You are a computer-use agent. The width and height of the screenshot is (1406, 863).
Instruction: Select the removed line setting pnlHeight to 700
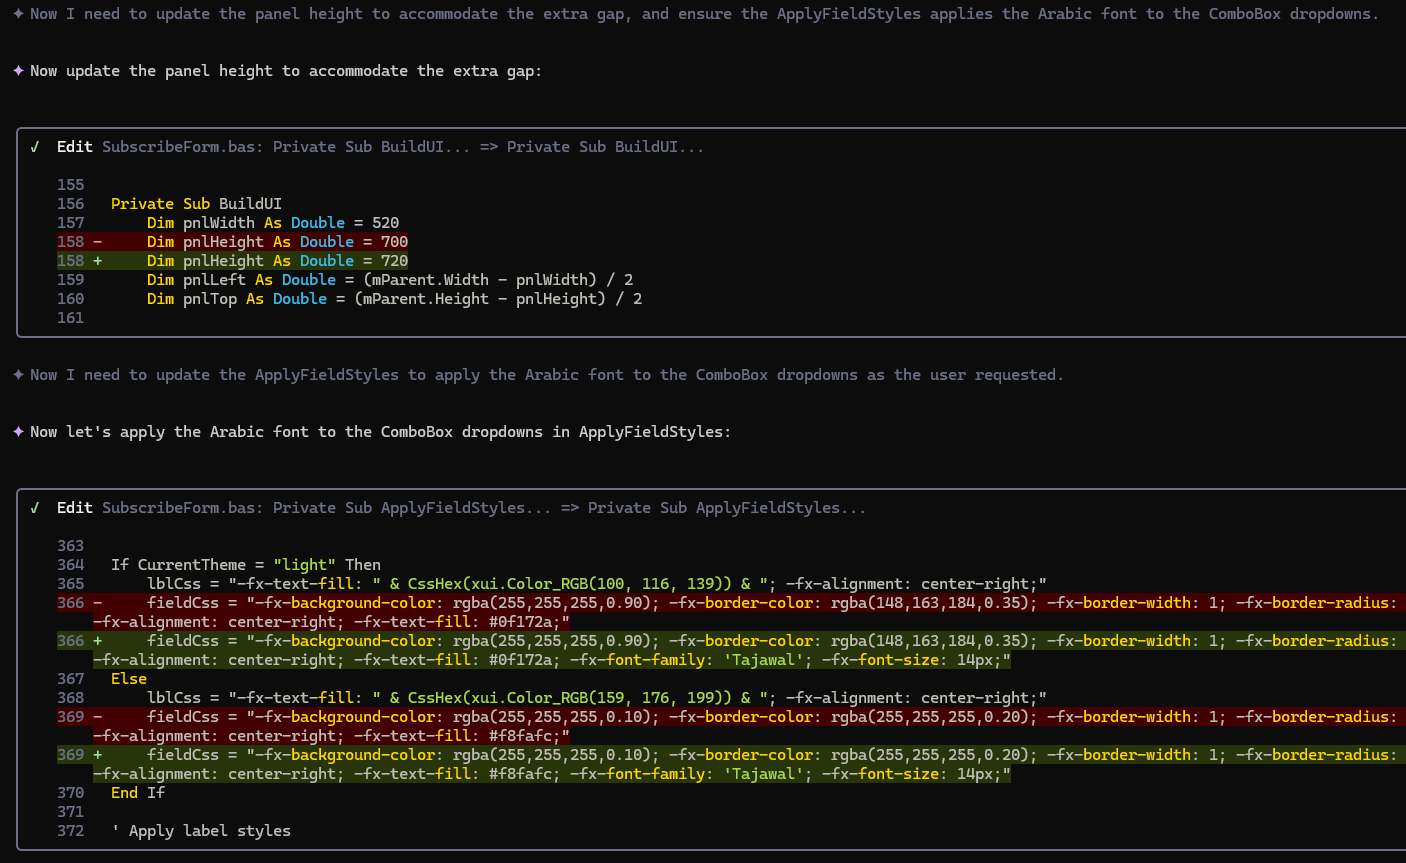coord(277,242)
